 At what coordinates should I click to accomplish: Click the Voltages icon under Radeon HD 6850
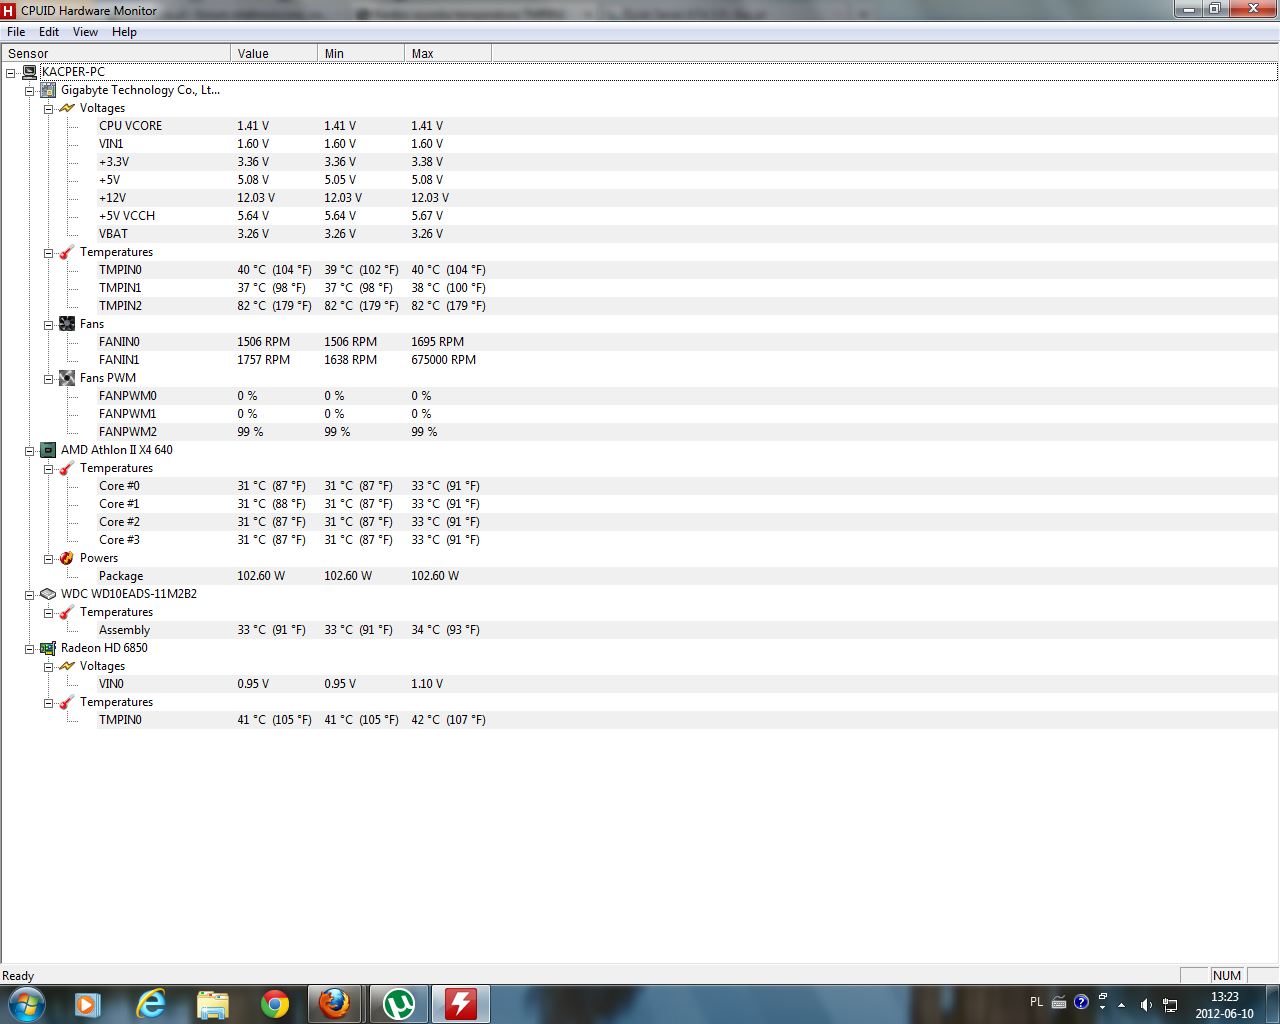67,666
